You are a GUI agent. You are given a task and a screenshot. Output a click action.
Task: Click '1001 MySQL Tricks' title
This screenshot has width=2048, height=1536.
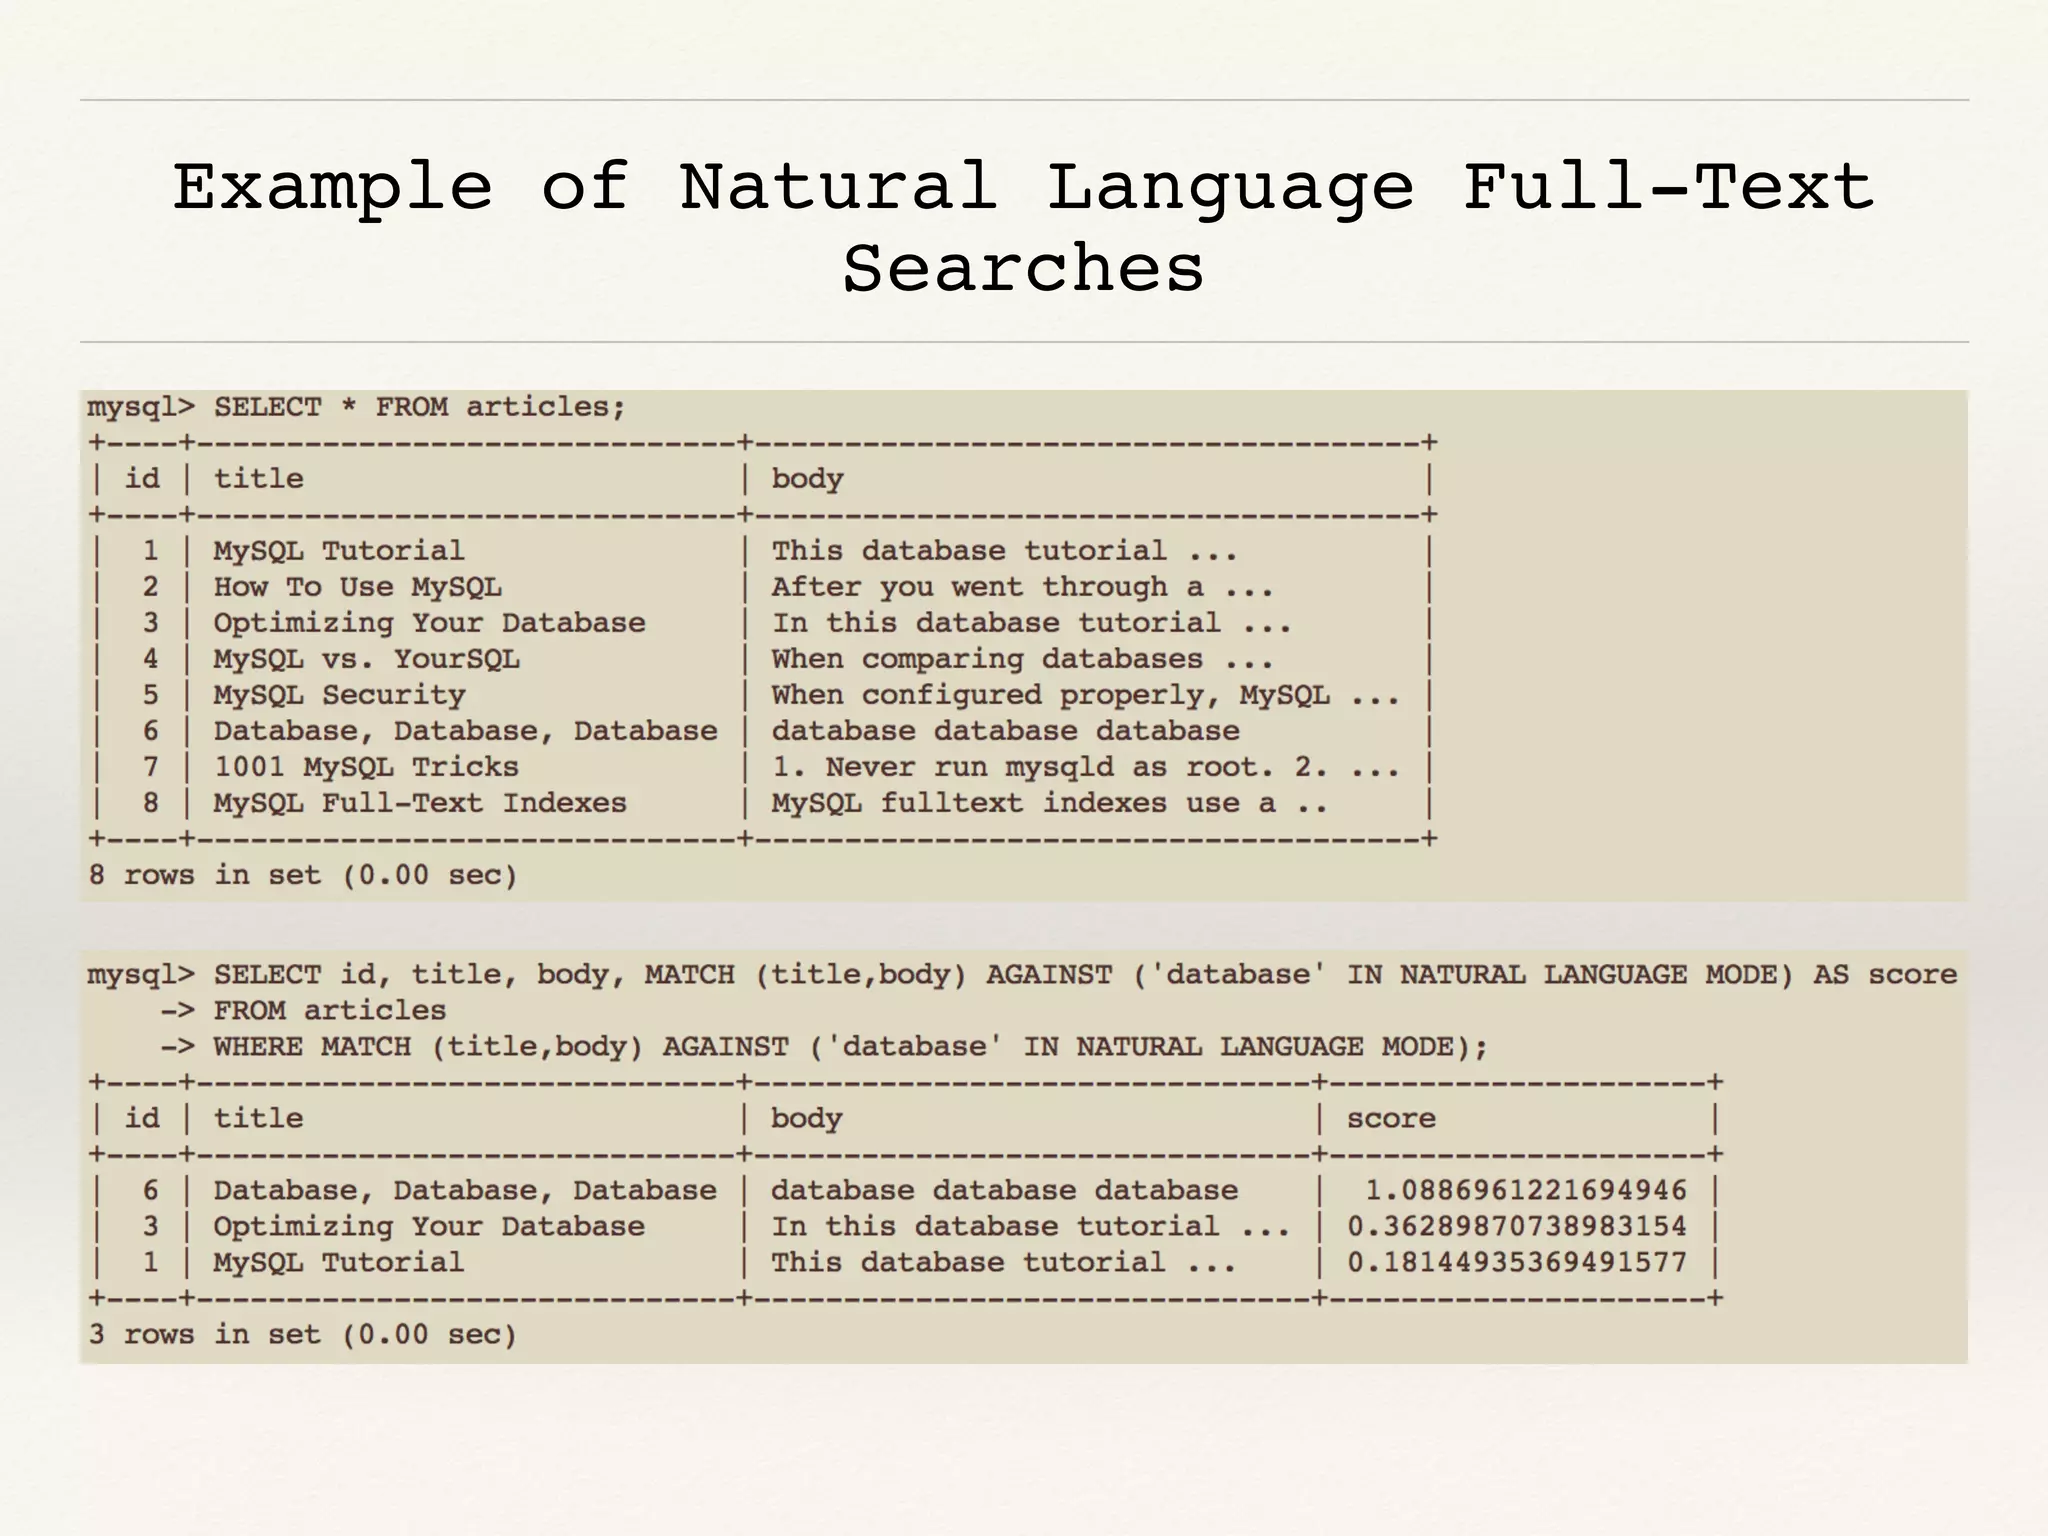[366, 767]
